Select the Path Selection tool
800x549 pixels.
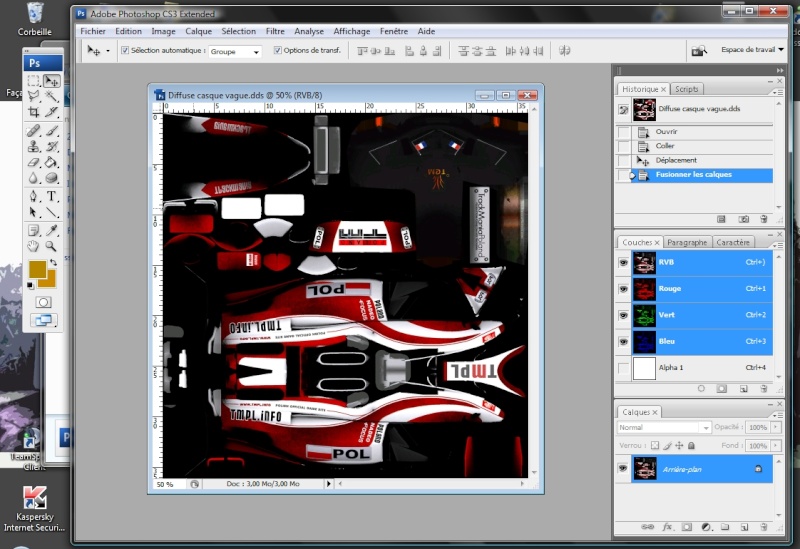coord(34,212)
